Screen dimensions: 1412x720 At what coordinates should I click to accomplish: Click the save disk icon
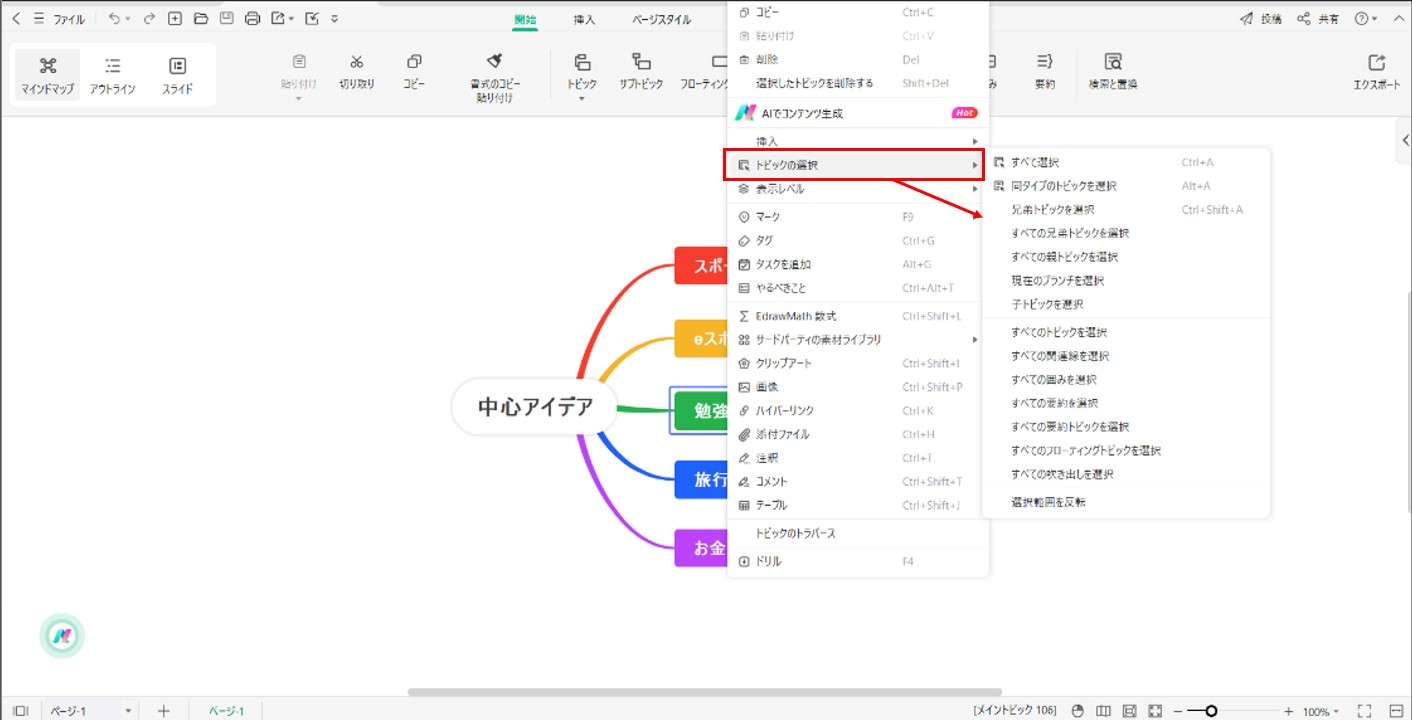(x=227, y=18)
